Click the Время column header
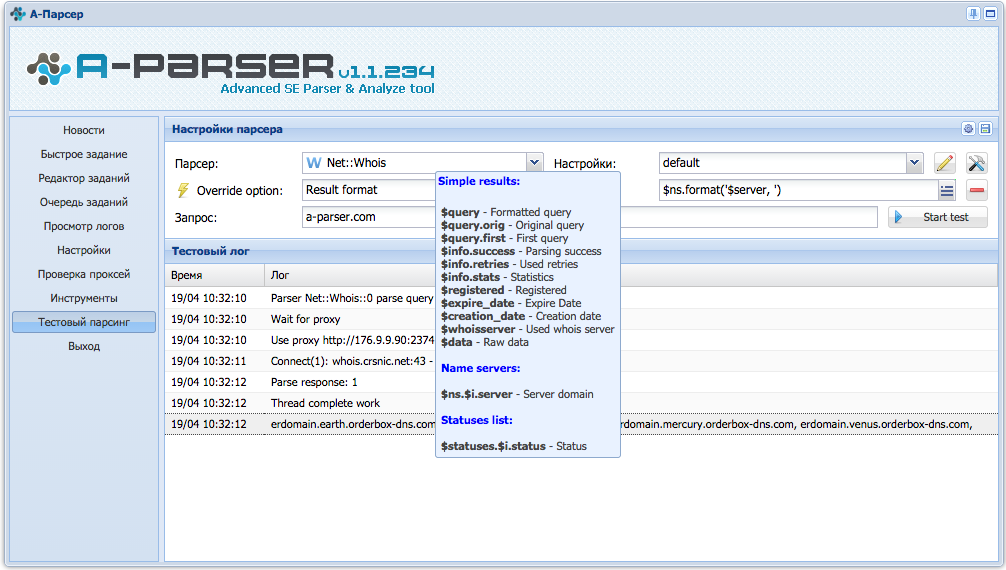 coord(214,275)
